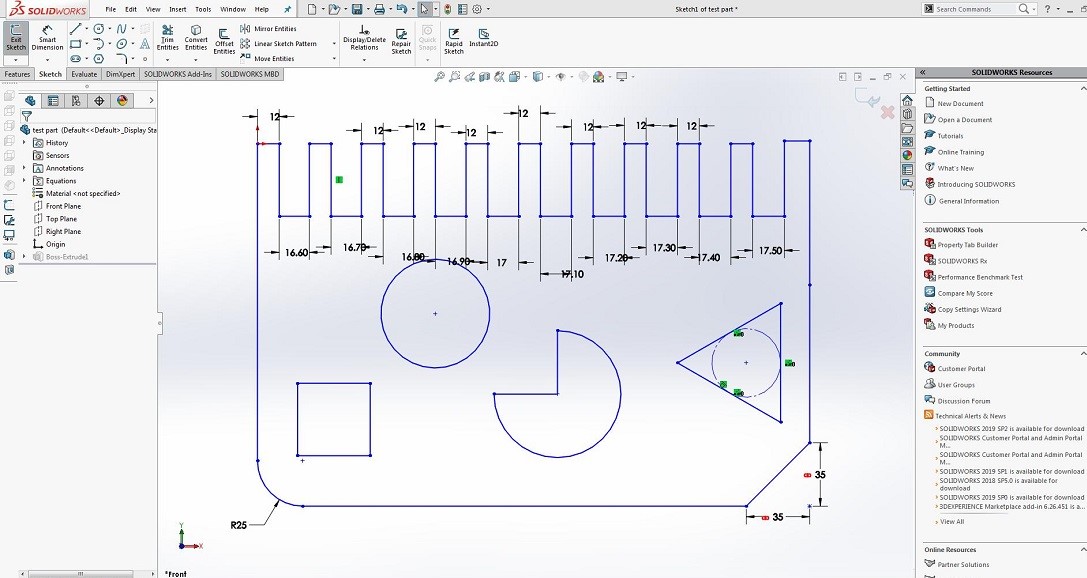This screenshot has width=1087, height=578.
Task: Click the Undo icon
Action: (x=402, y=9)
